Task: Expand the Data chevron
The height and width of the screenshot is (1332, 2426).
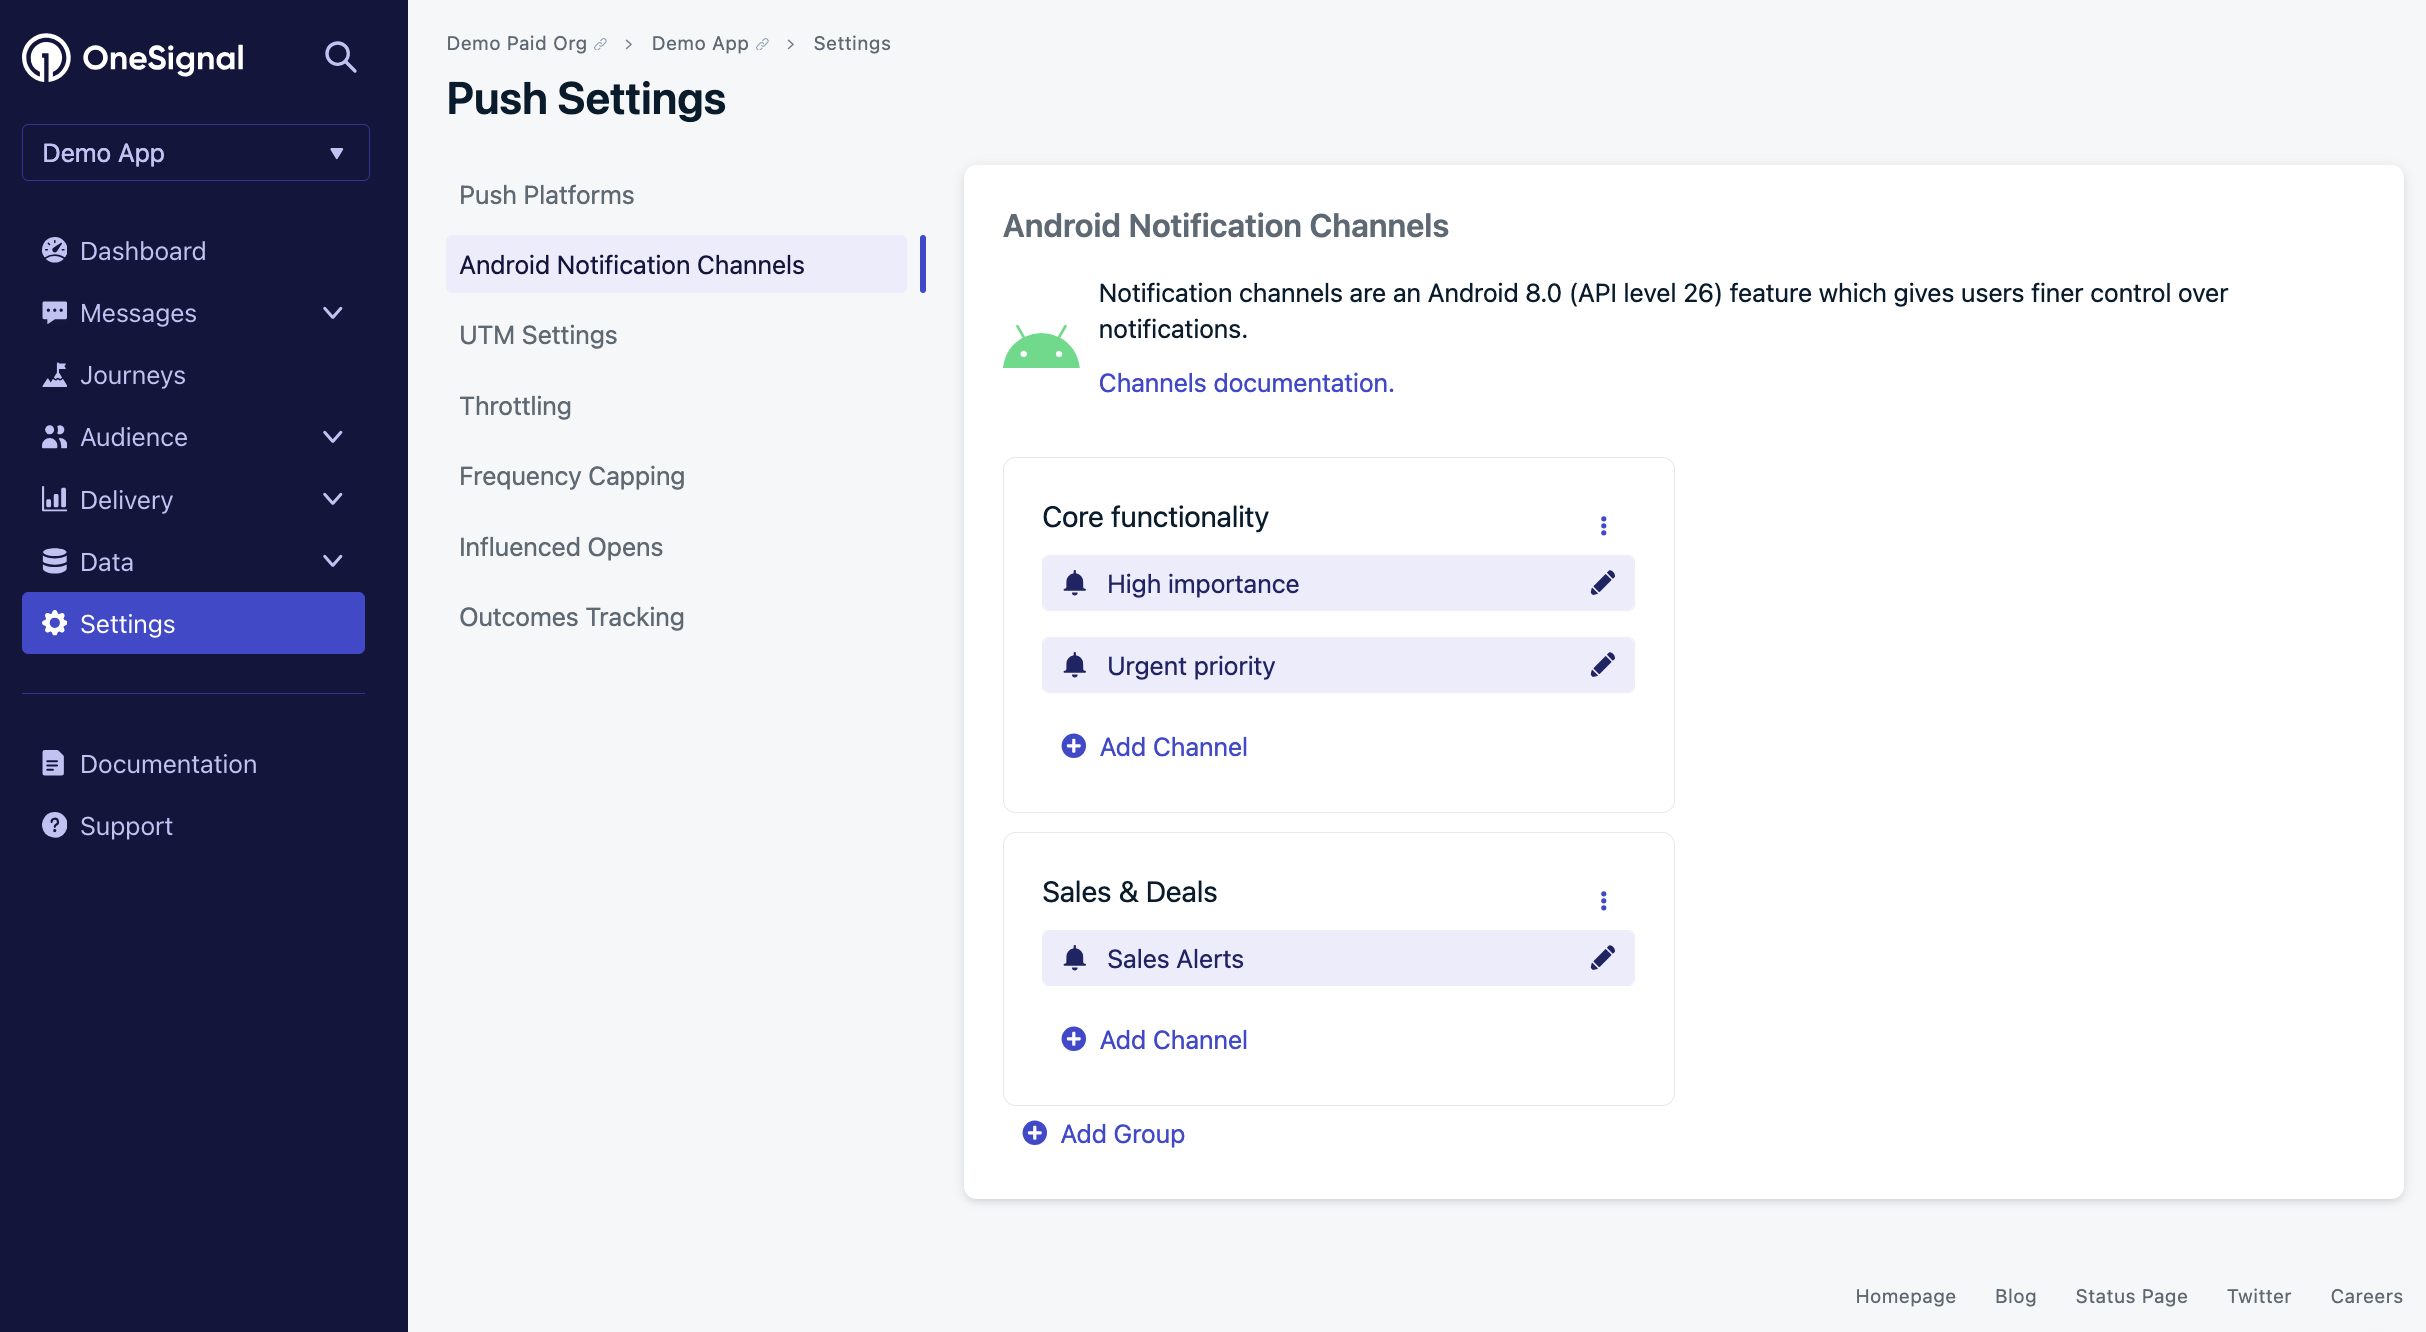Action: [x=333, y=561]
